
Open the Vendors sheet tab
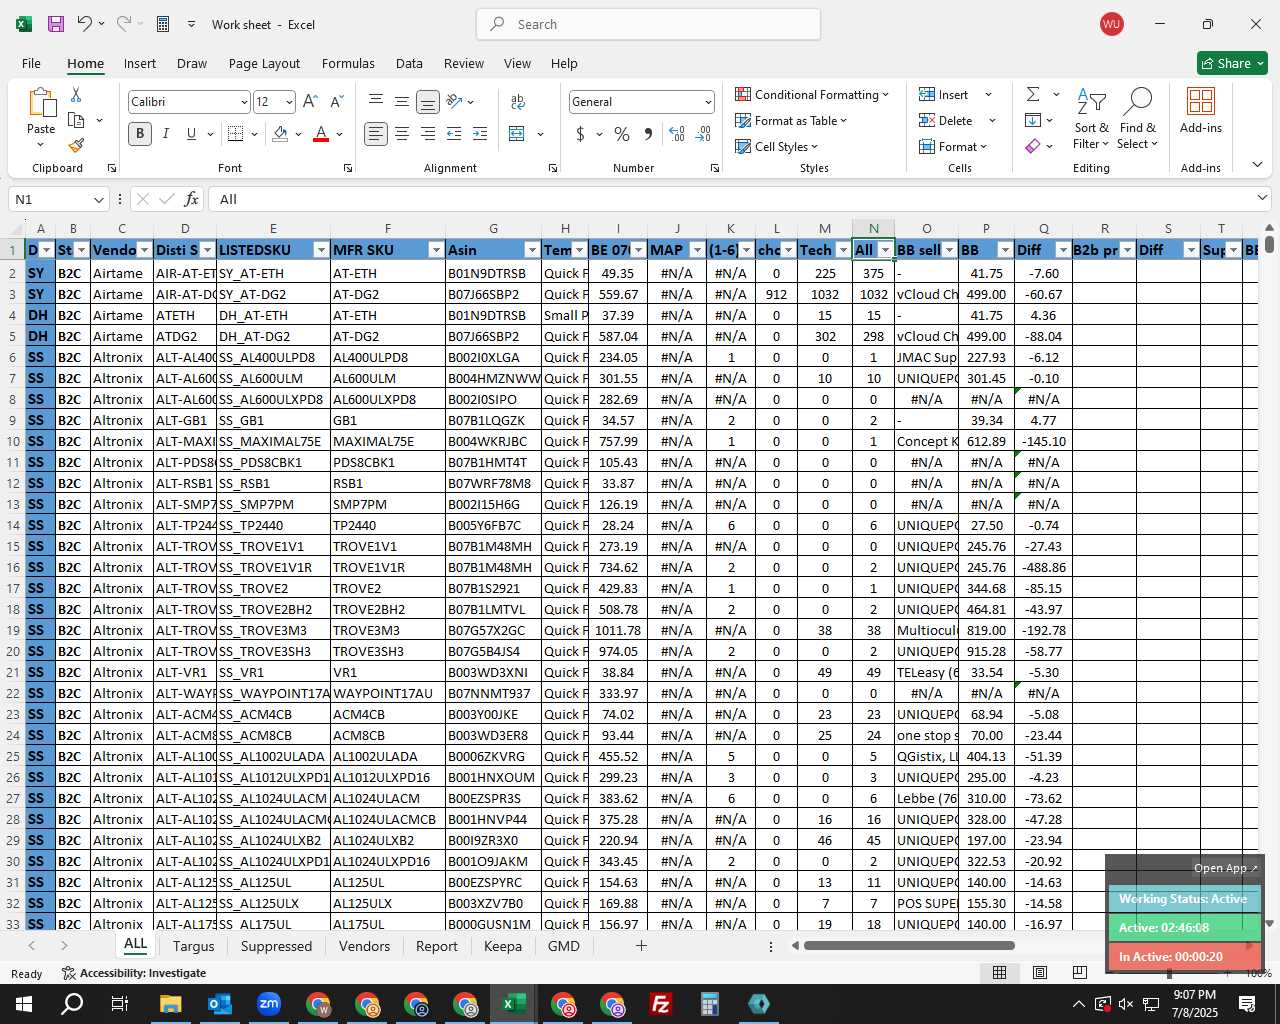tap(364, 946)
